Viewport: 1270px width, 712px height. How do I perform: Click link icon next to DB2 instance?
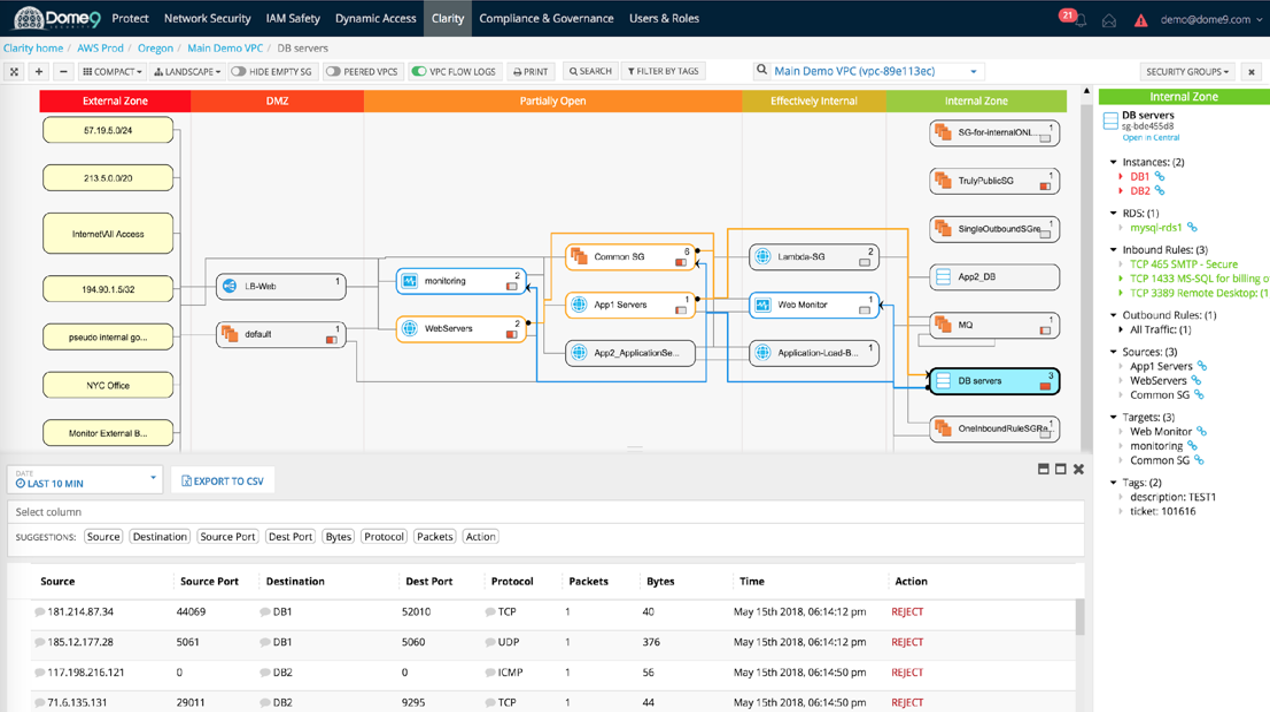click(1160, 191)
